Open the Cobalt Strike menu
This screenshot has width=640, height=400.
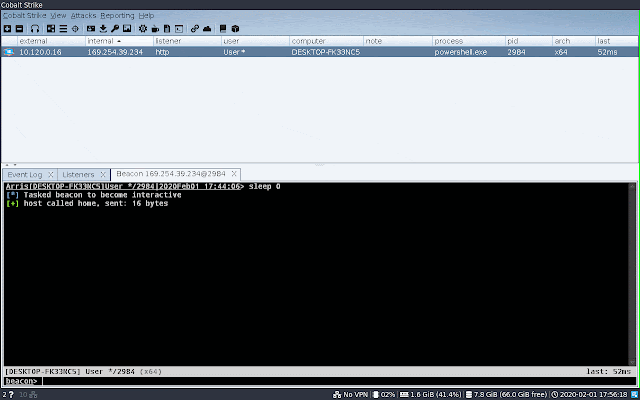coord(24,16)
